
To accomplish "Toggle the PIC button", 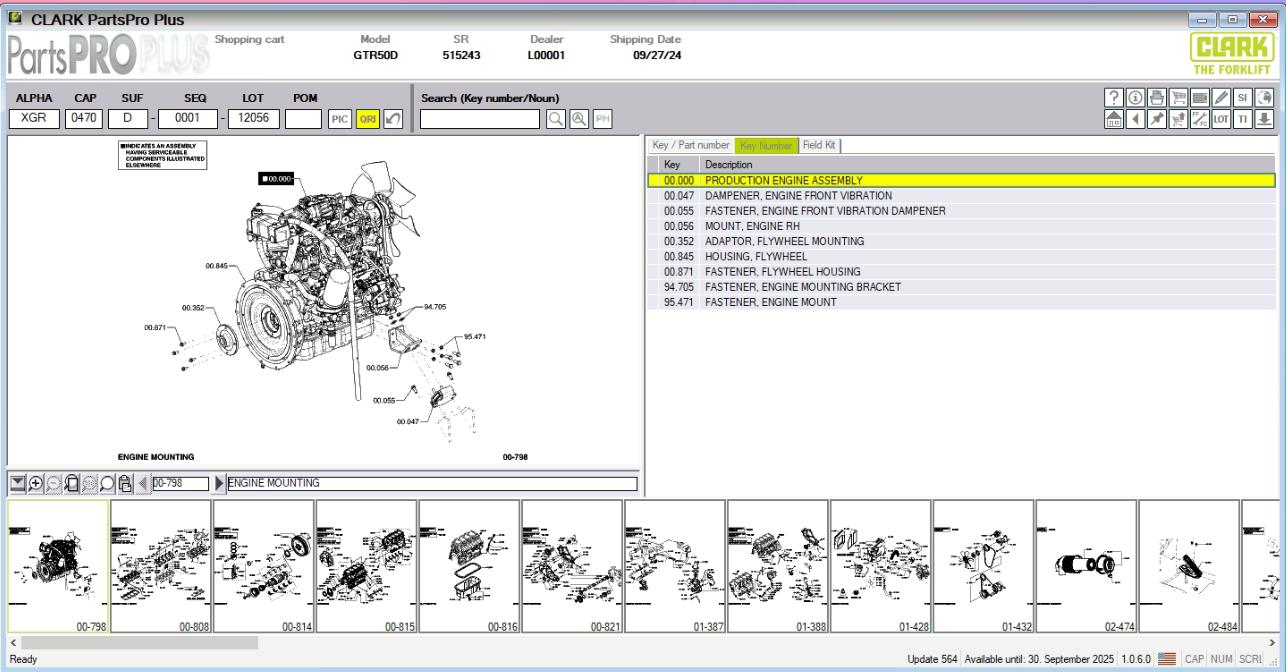I will (x=341, y=119).
